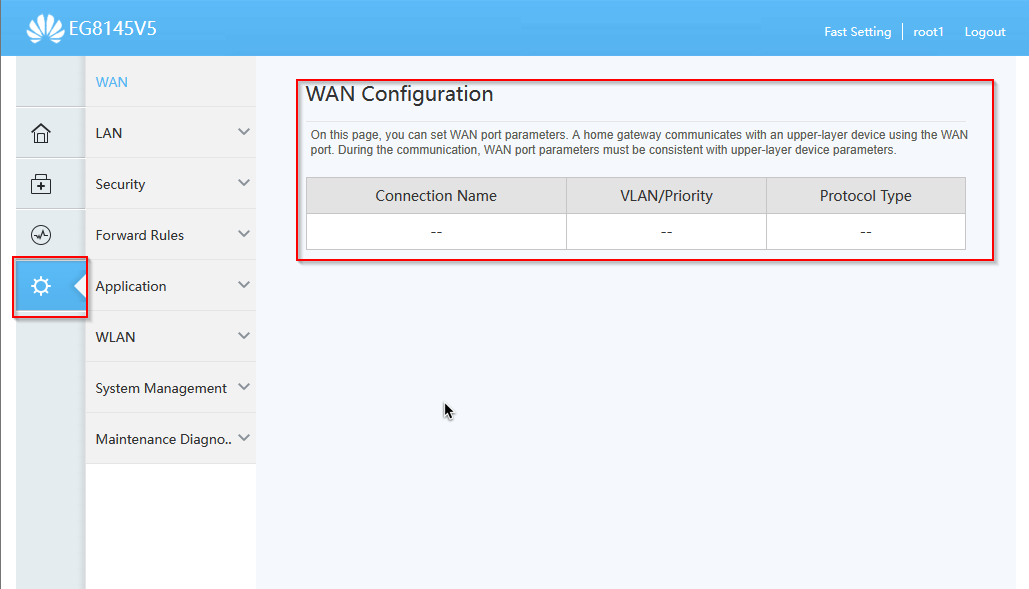The width and height of the screenshot is (1029, 589).
Task: Click the WAN Configuration heading
Action: click(x=399, y=94)
